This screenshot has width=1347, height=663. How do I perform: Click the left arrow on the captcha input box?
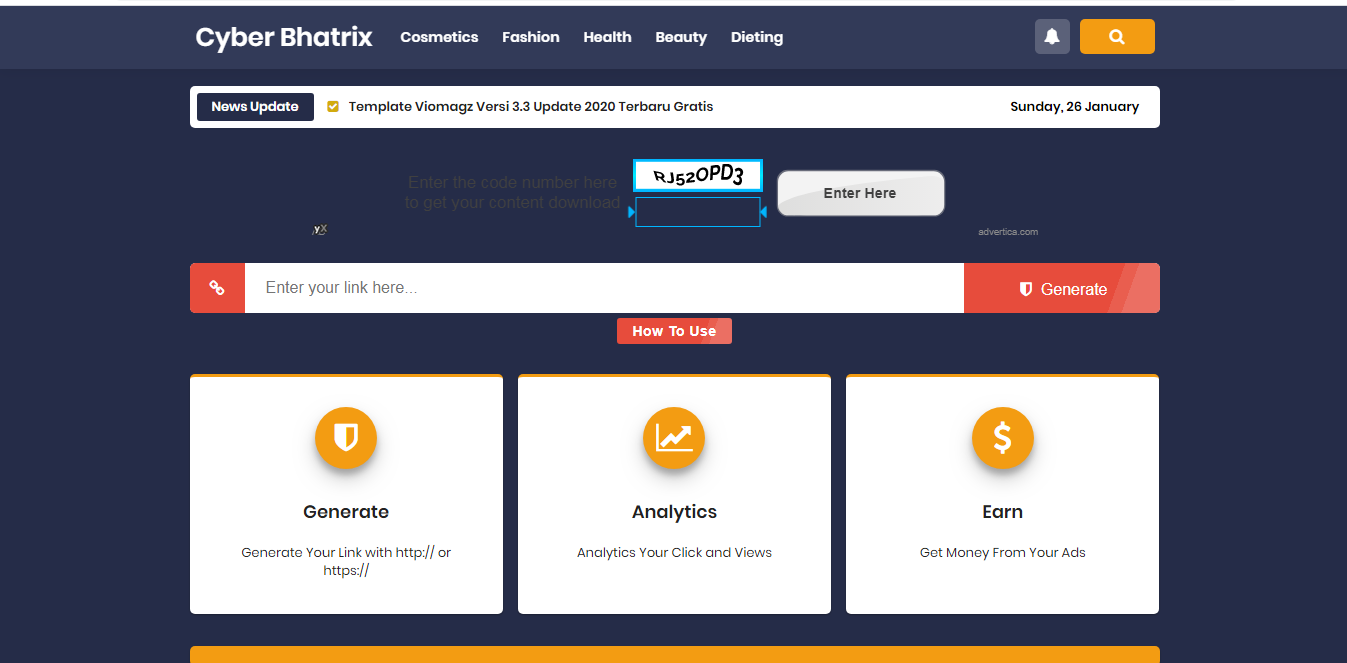coord(633,212)
